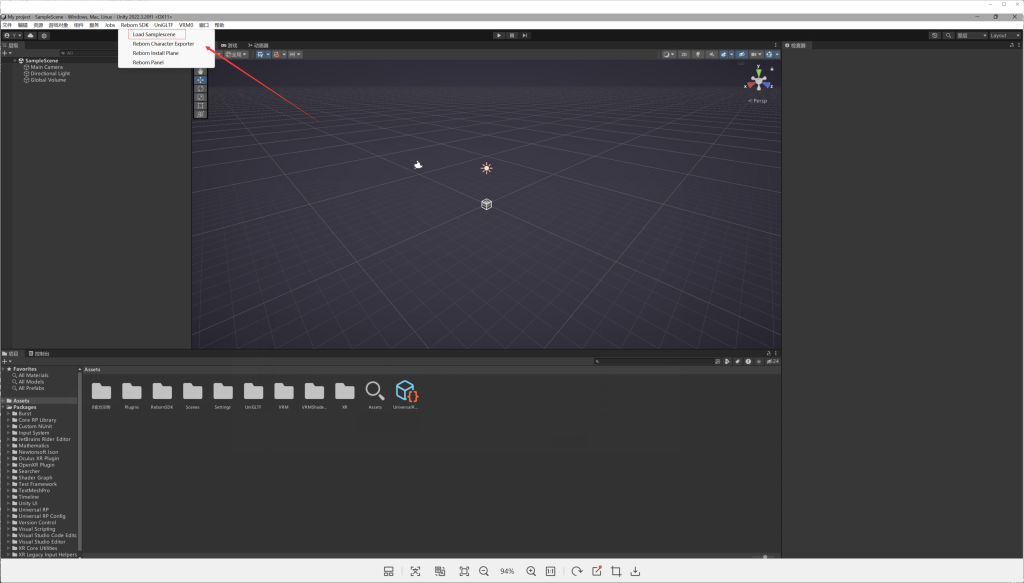Viewport: 1024px width, 583px height.
Task: Open the RebornSDK folder in Assets
Action: [162, 394]
